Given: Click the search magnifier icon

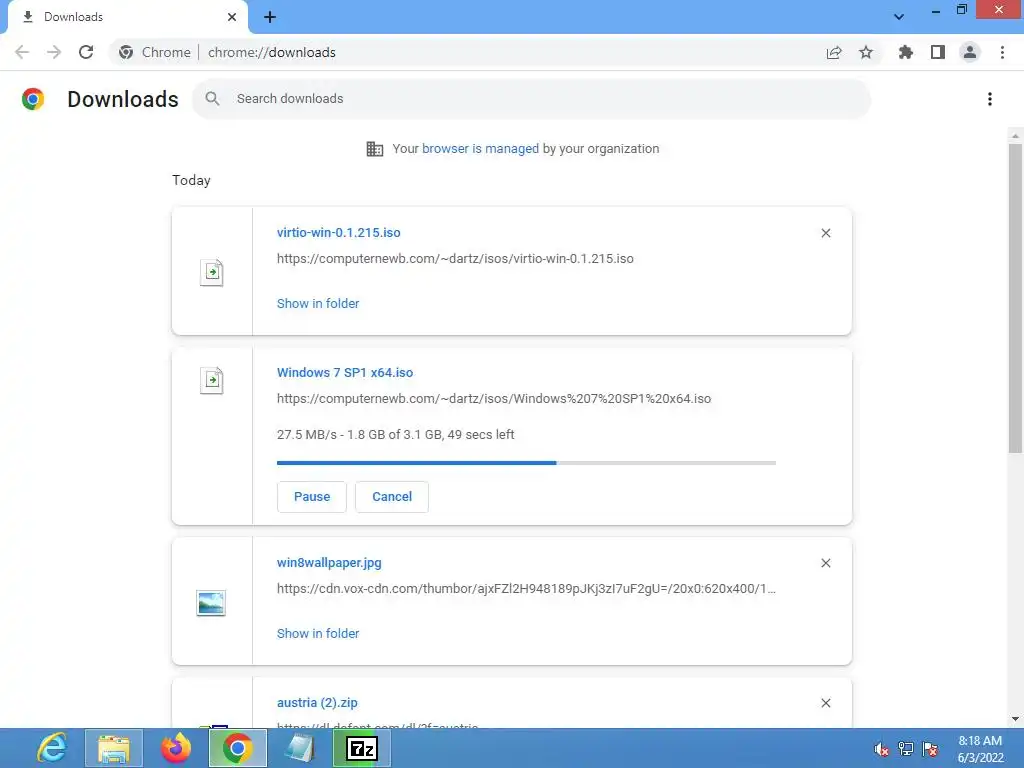Looking at the screenshot, I should coord(212,99).
